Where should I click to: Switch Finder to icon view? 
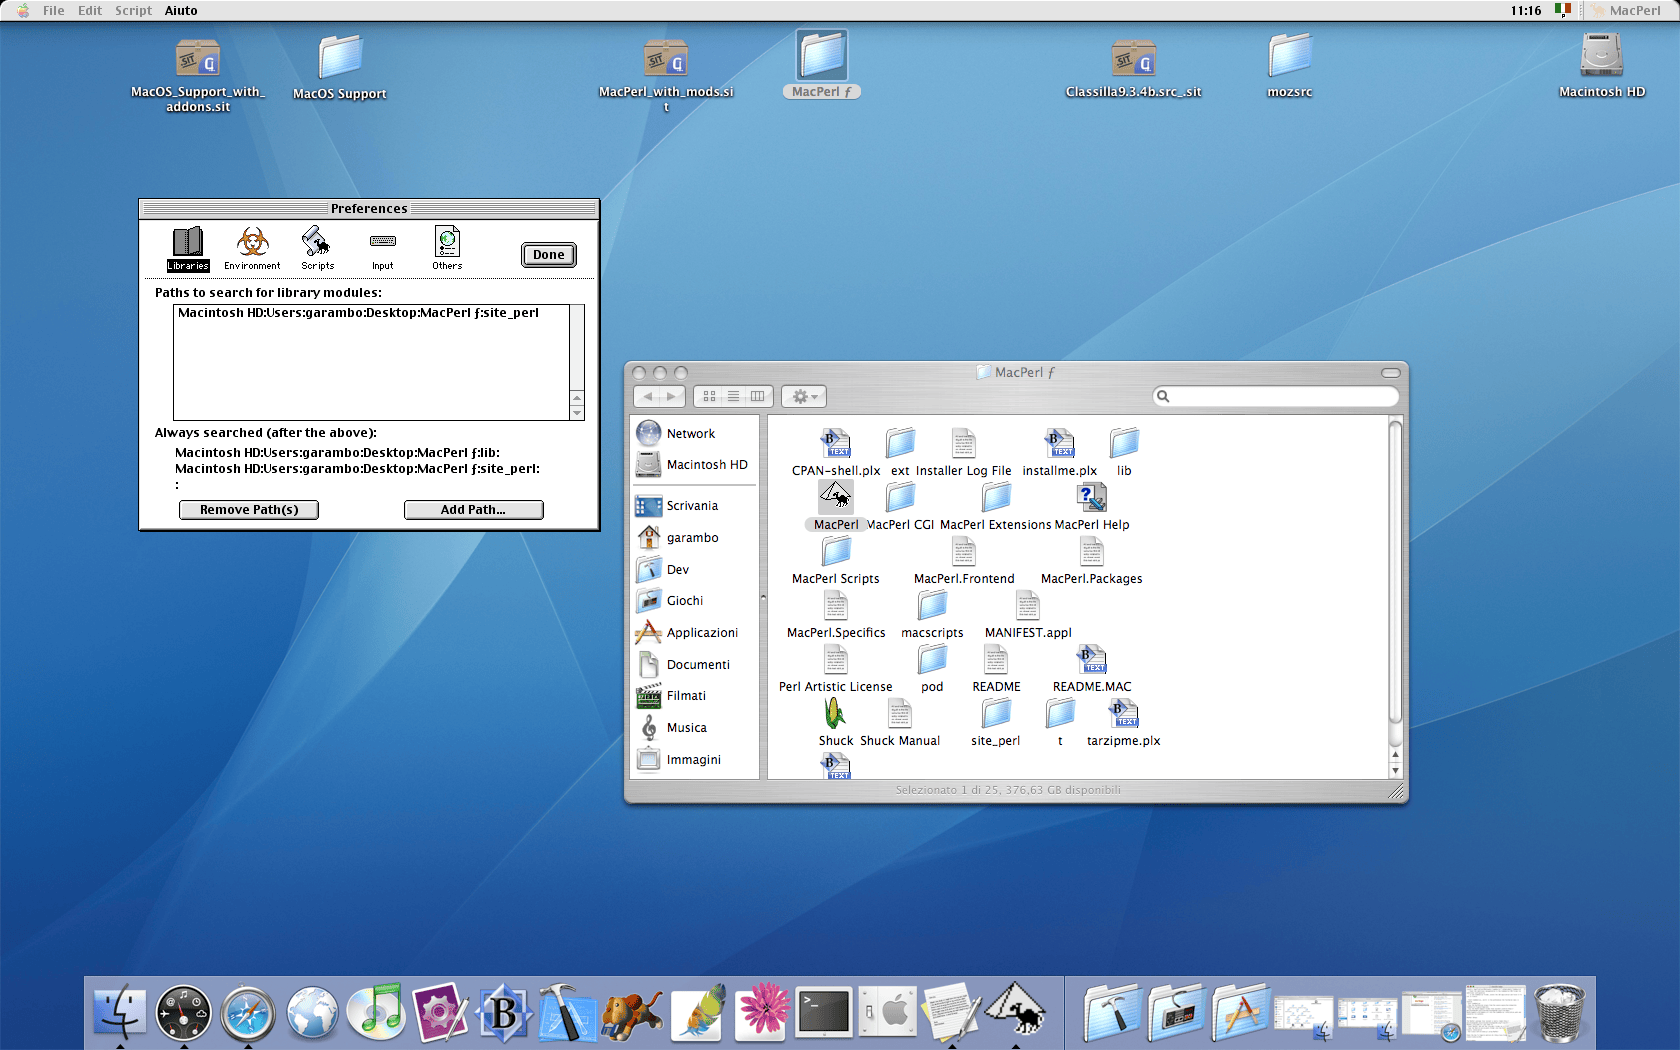[709, 397]
